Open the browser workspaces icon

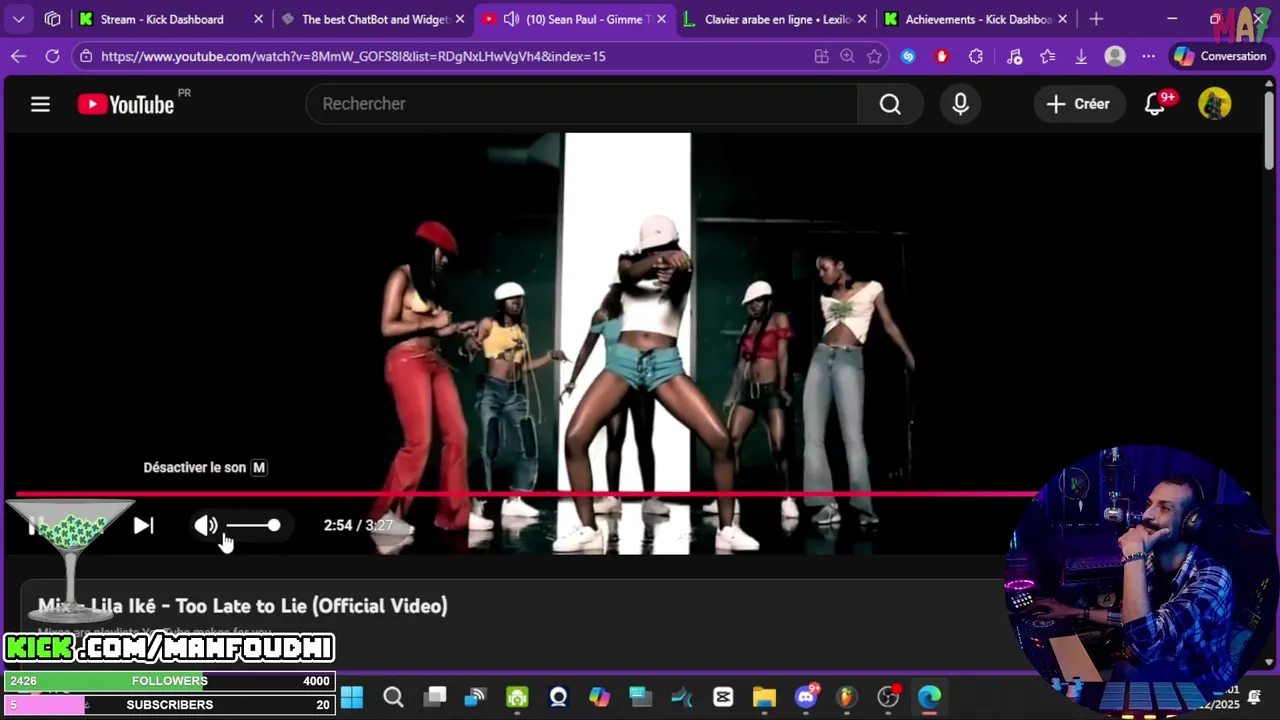pyautogui.click(x=53, y=19)
